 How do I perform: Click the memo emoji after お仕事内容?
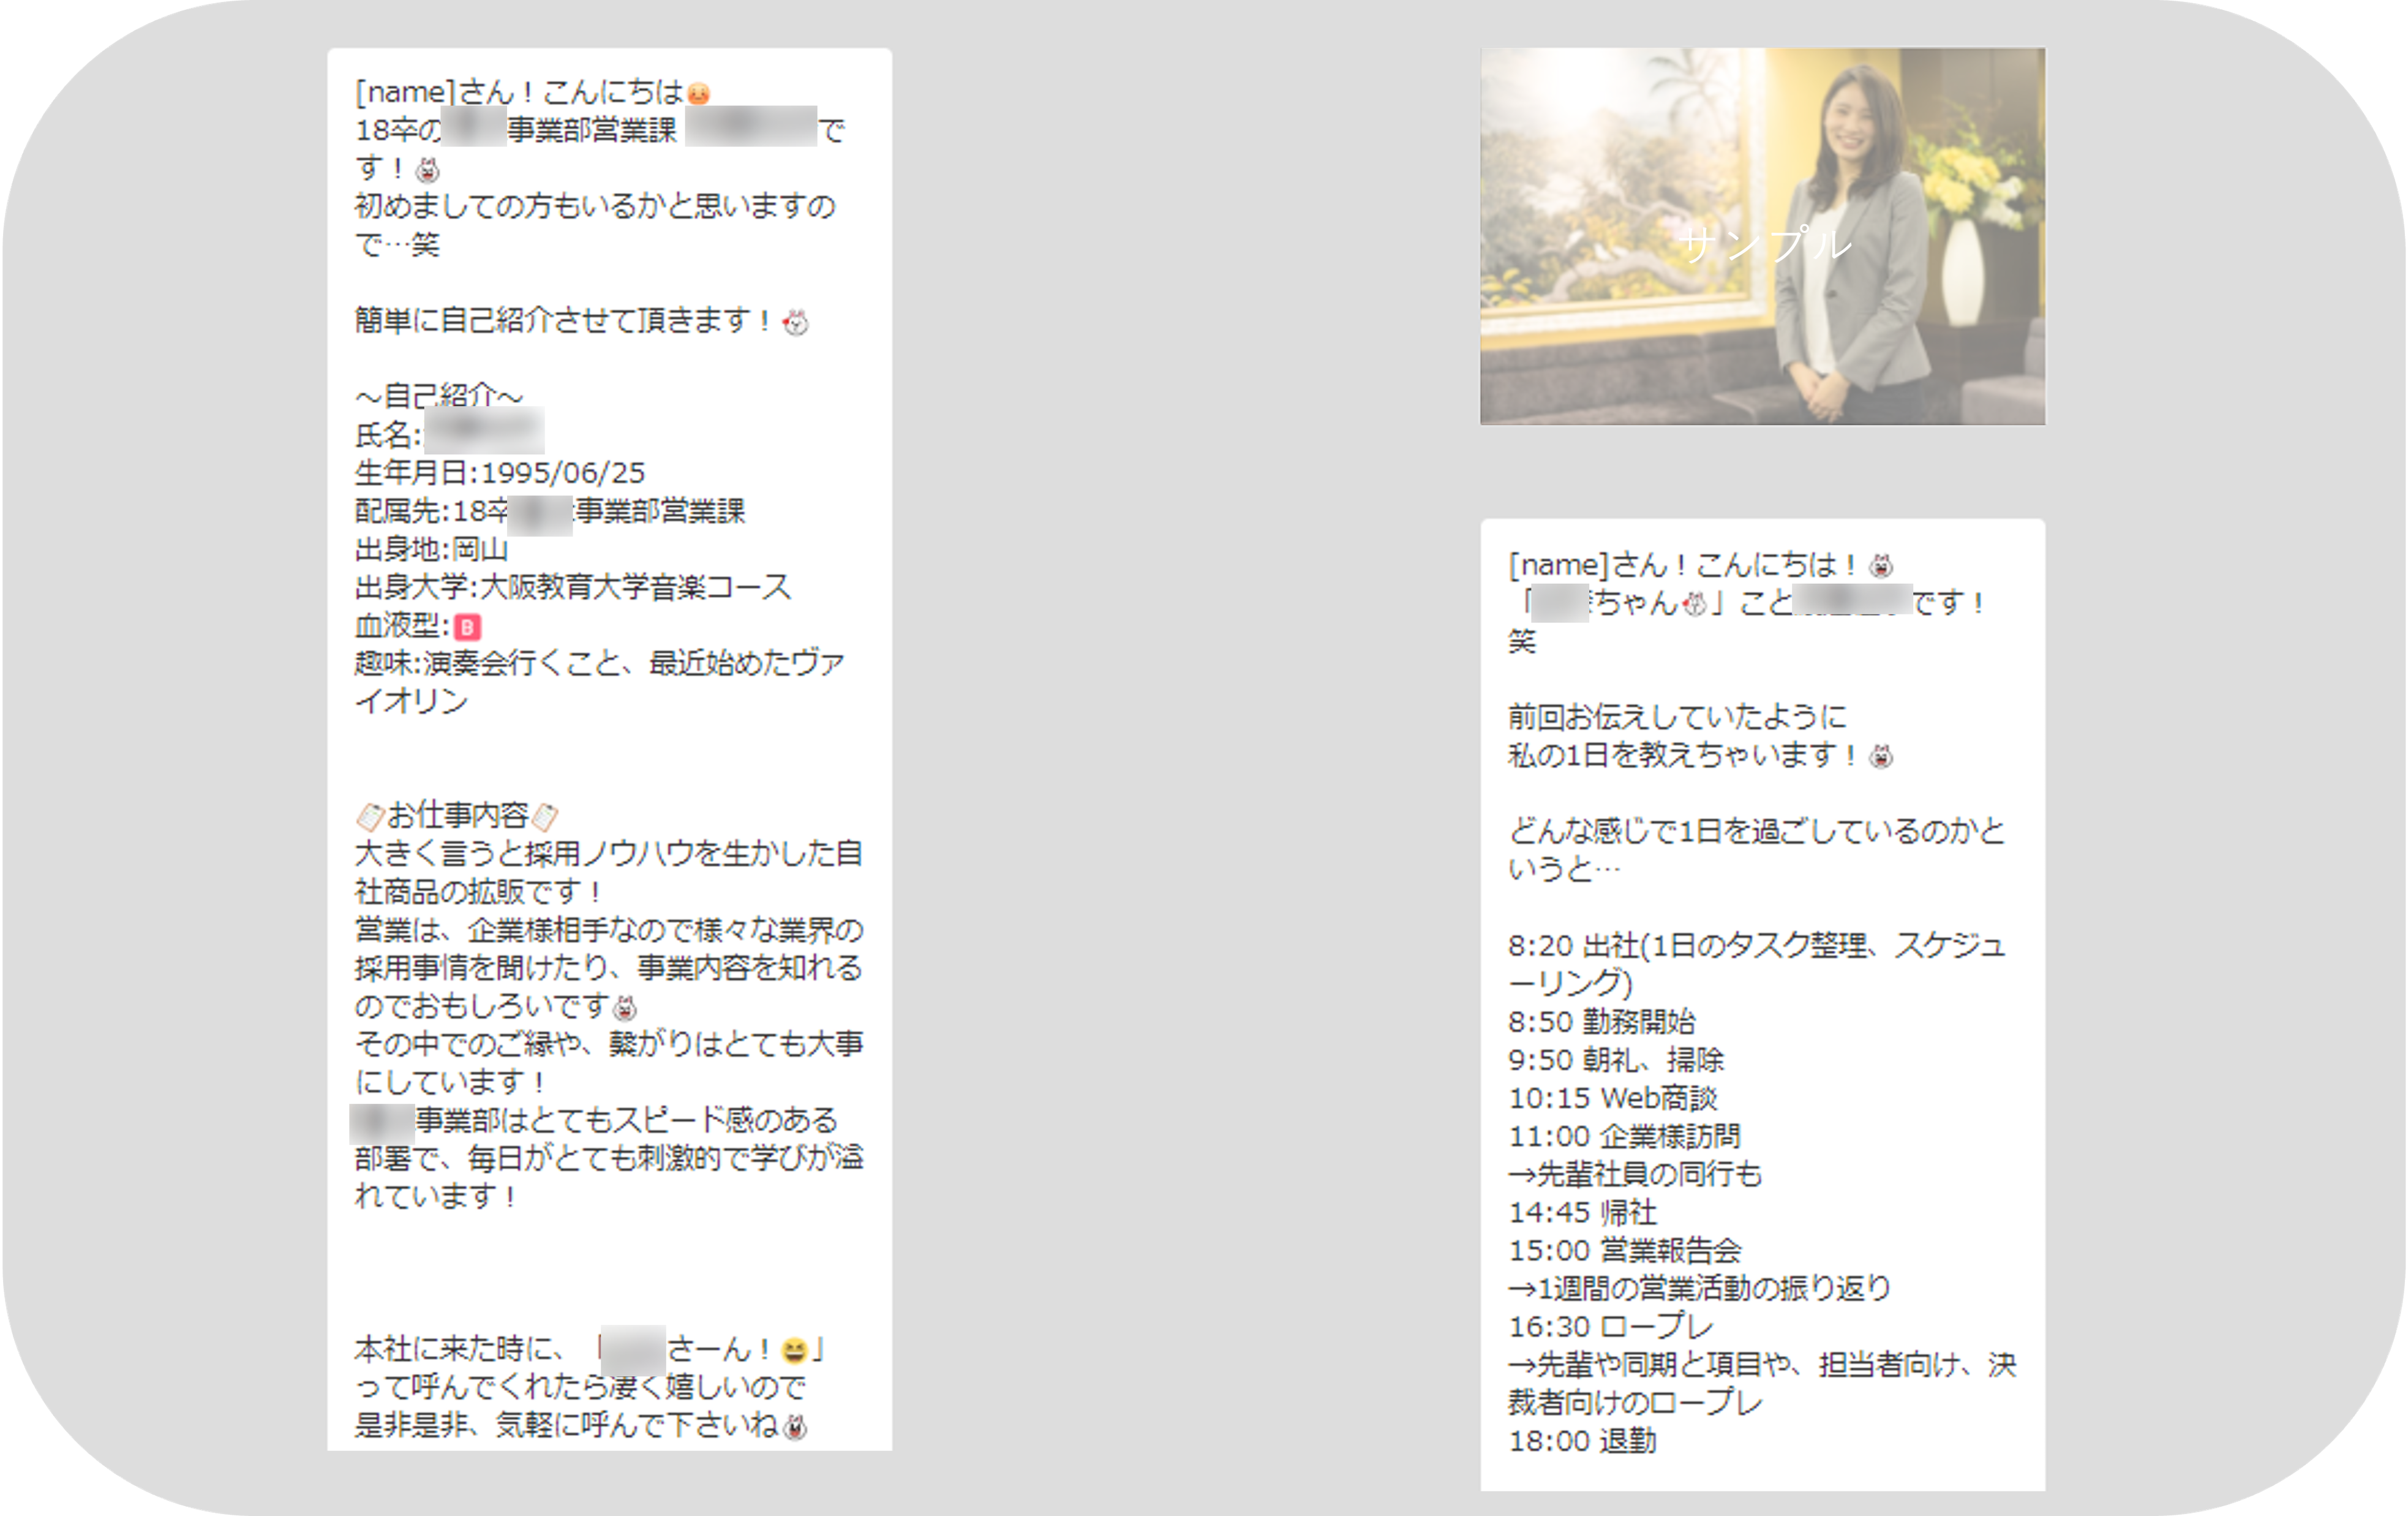(x=545, y=817)
